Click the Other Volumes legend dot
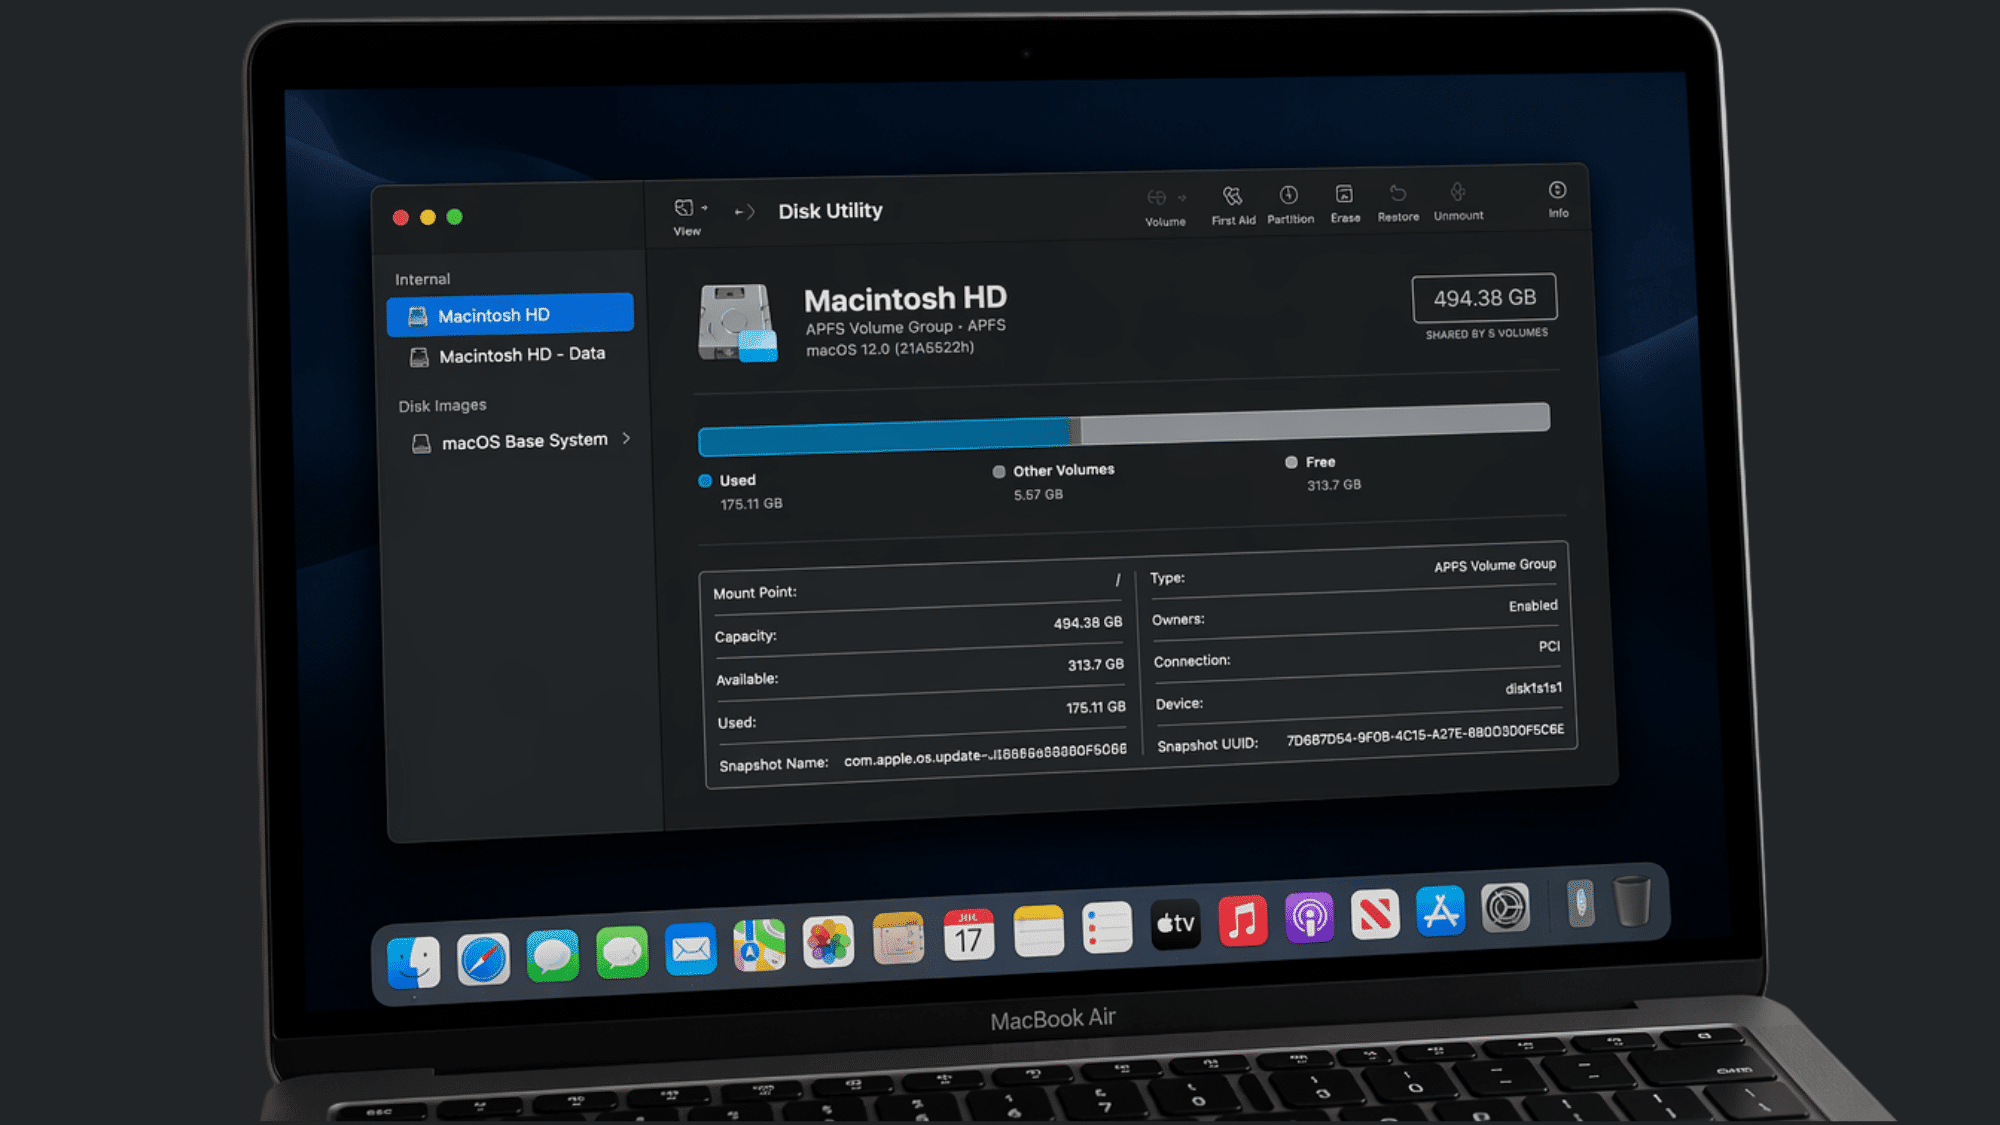This screenshot has height=1125, width=2000. point(999,472)
